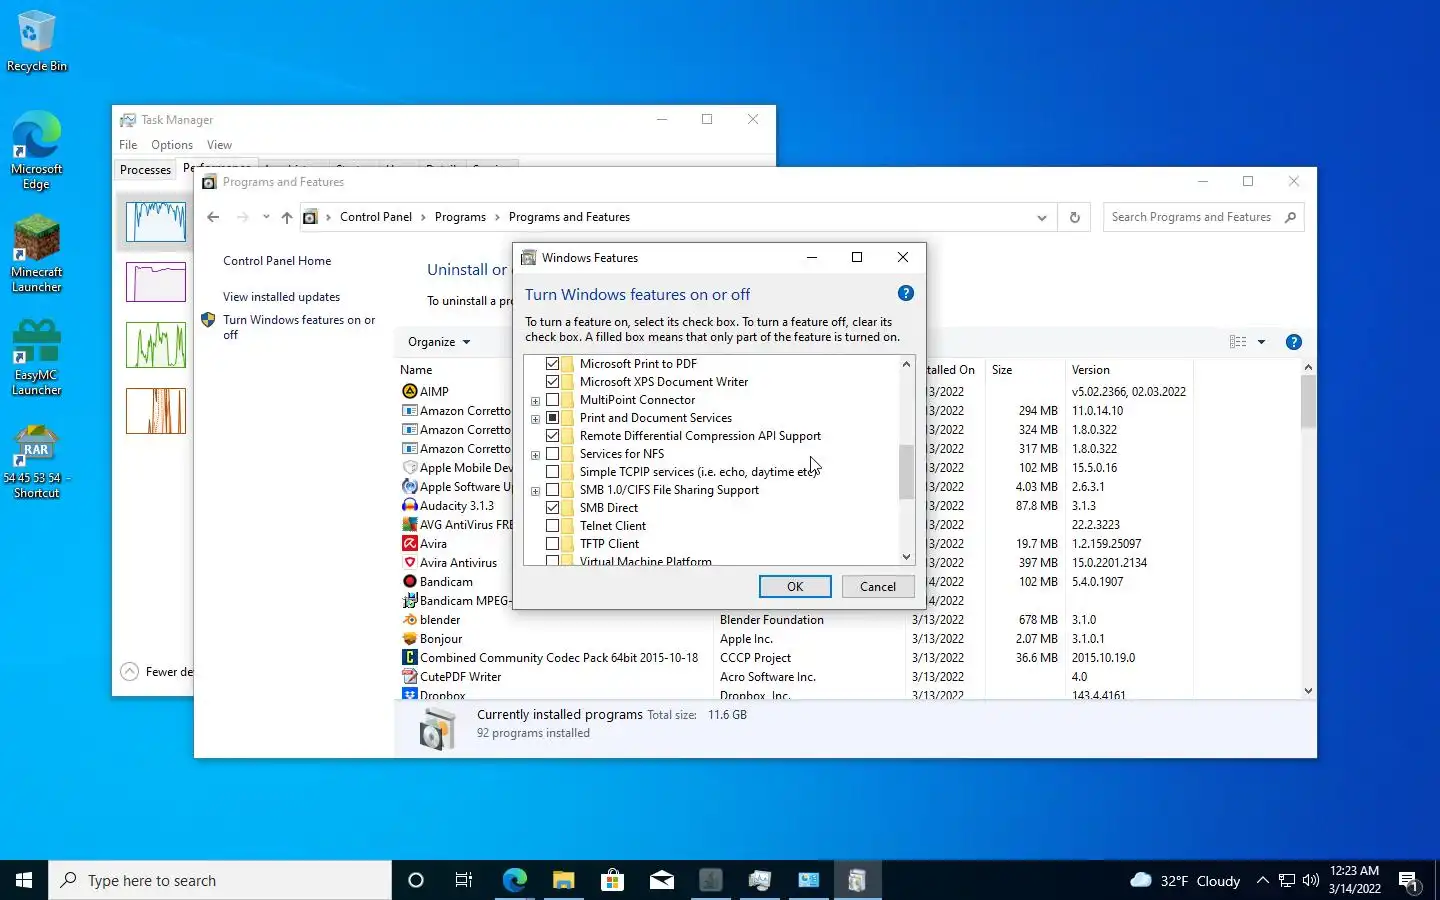Open View installed updates link

281,297
